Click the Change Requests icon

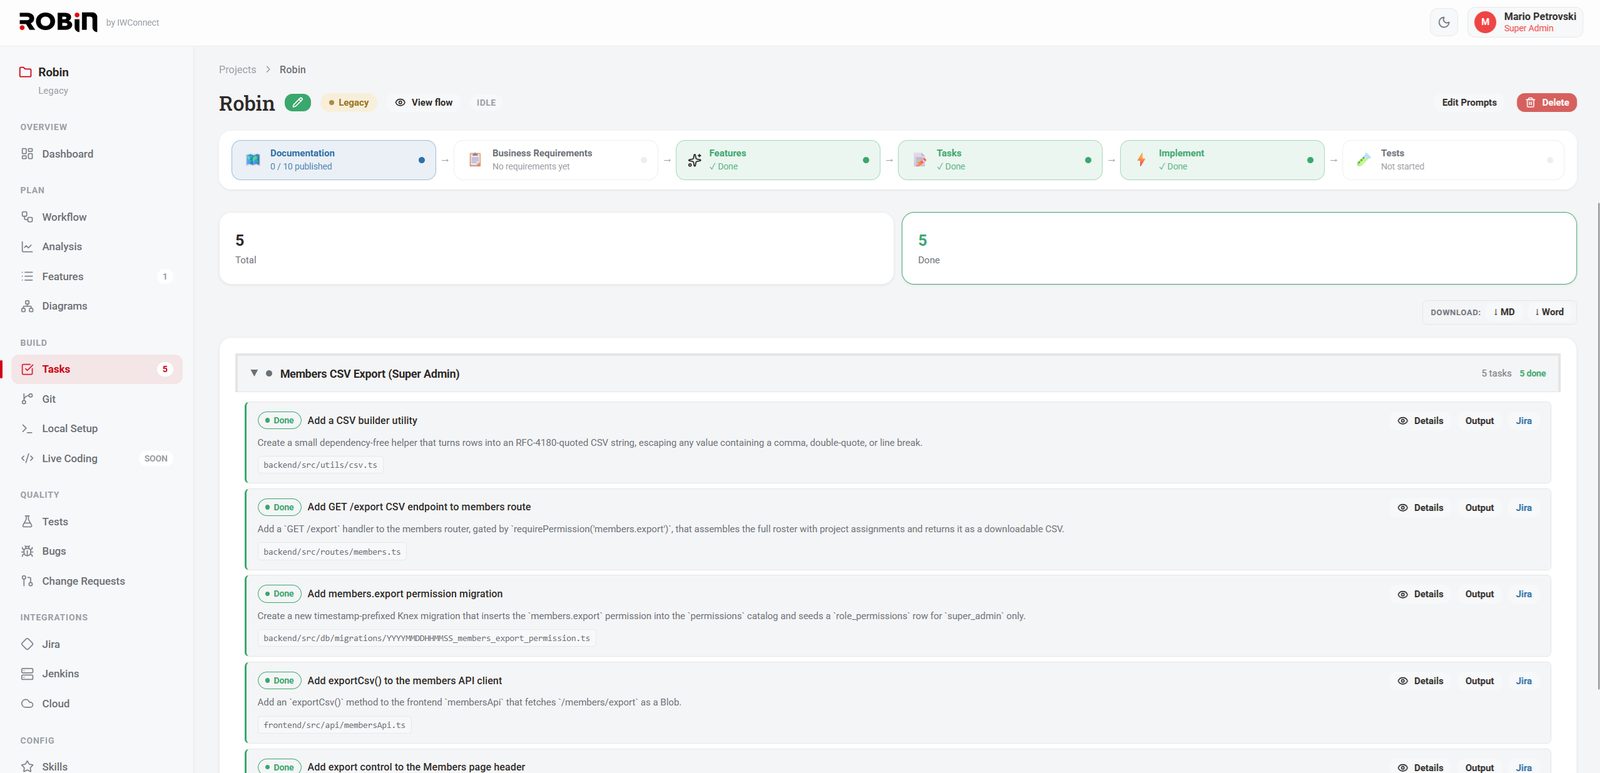coord(27,581)
